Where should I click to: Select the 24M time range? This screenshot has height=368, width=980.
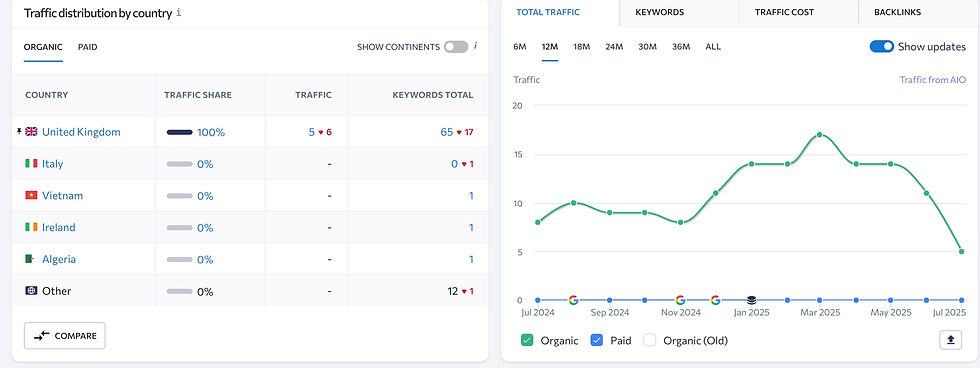[614, 47]
